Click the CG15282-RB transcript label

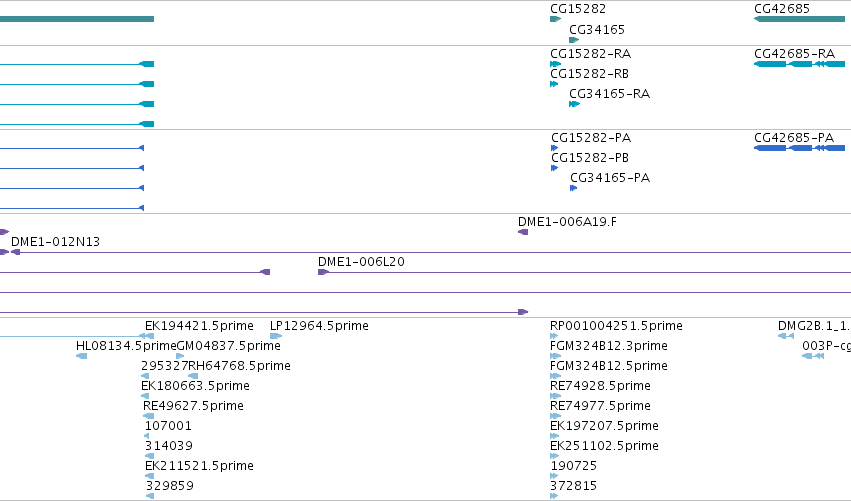point(589,74)
